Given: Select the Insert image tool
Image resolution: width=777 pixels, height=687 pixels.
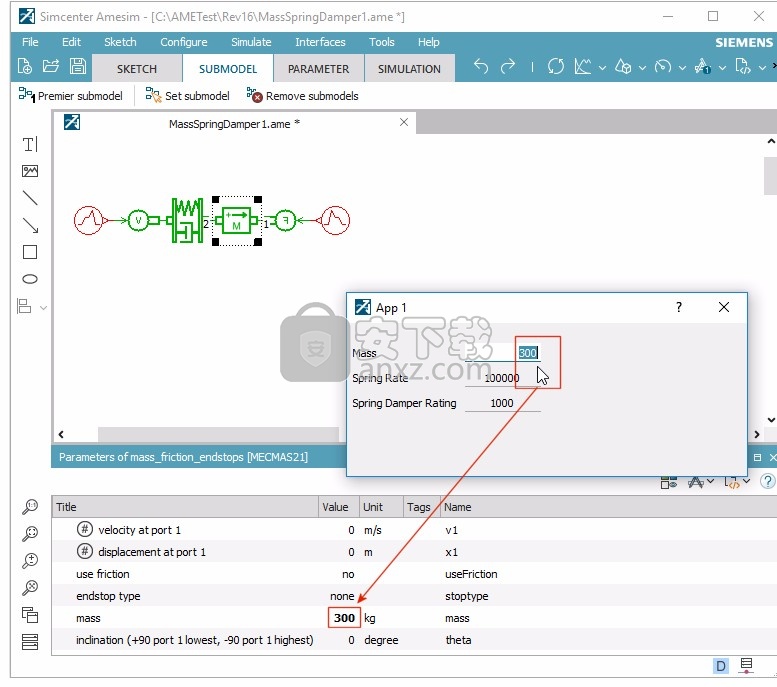Looking at the screenshot, I should coord(30,171).
